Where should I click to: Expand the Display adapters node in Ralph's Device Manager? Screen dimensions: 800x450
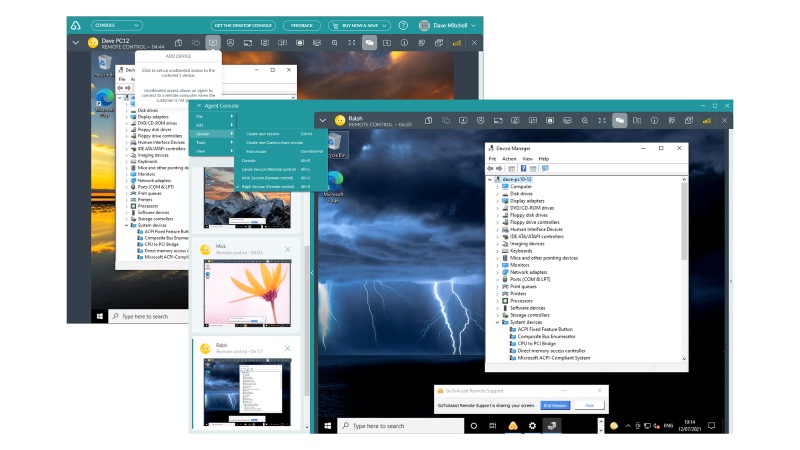point(497,201)
